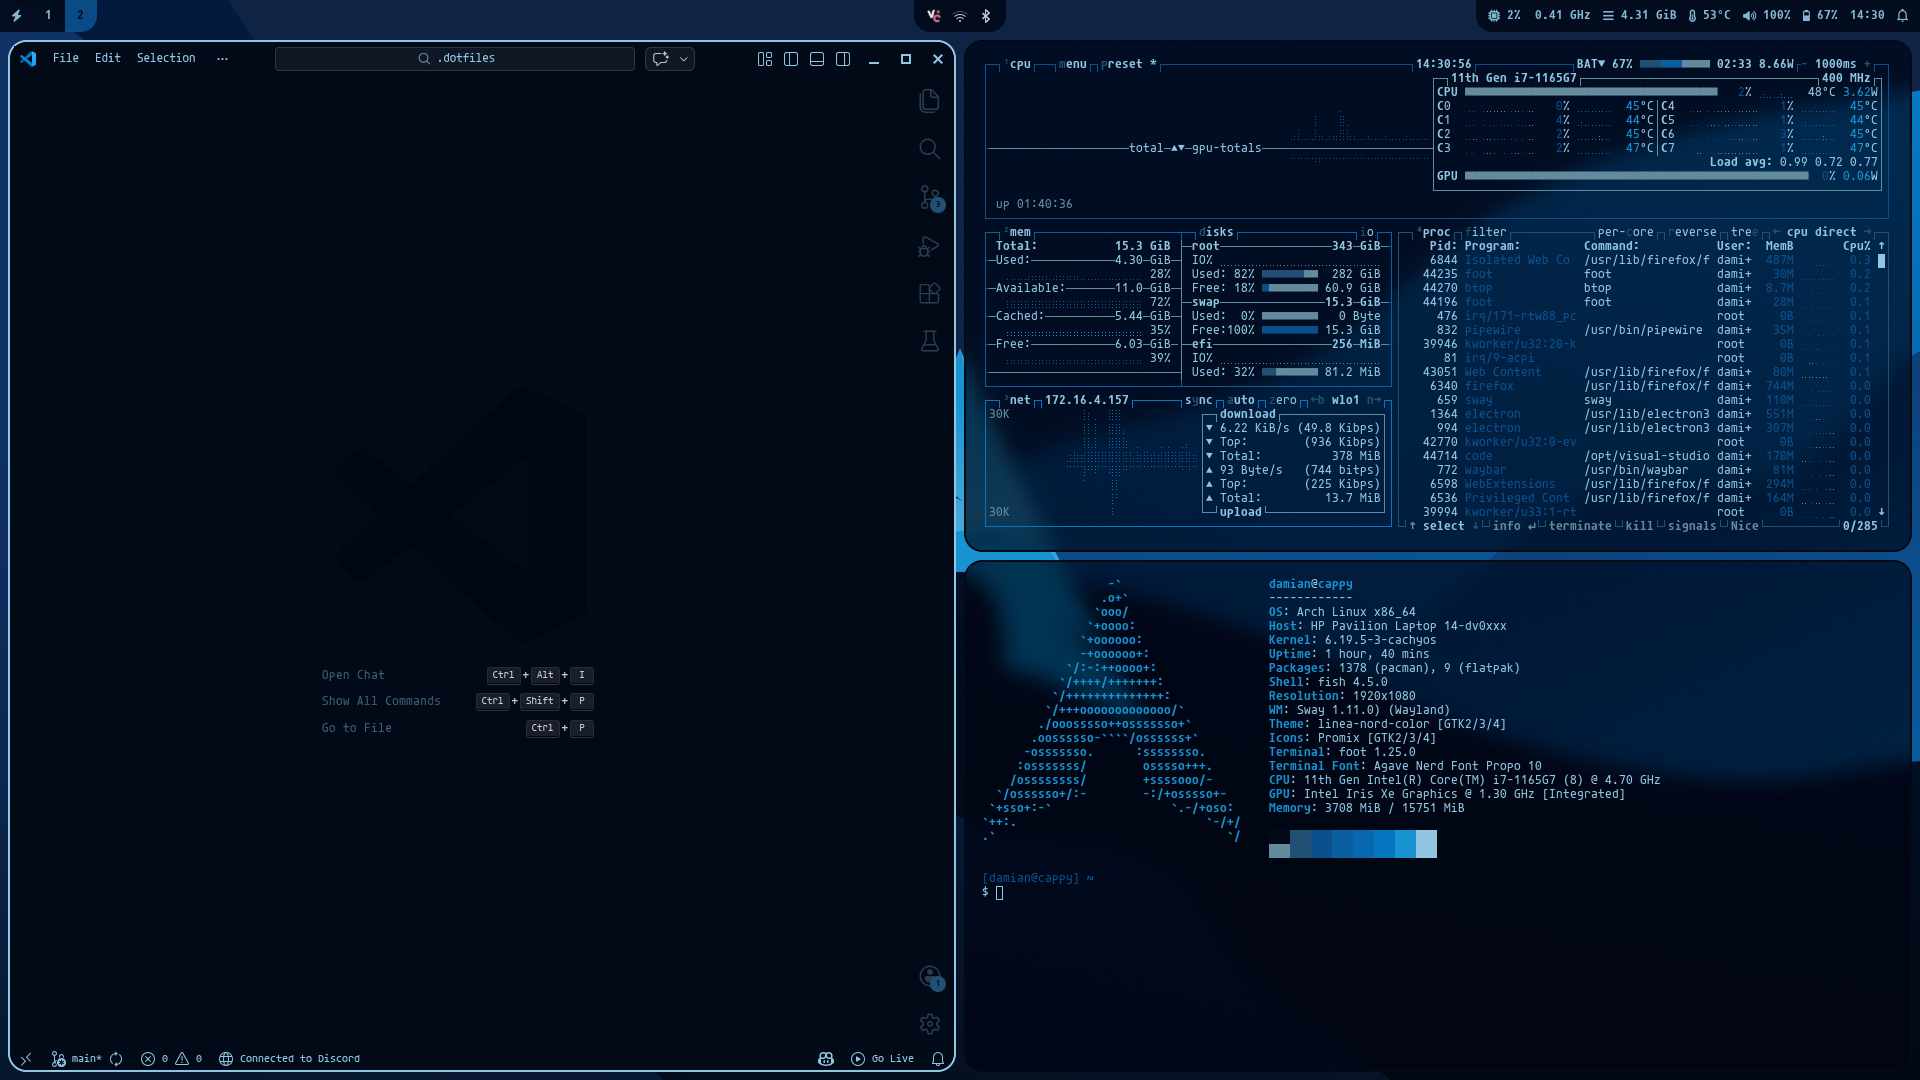This screenshot has width=1920, height=1080.
Task: Open the Selection menu
Action: (x=166, y=58)
